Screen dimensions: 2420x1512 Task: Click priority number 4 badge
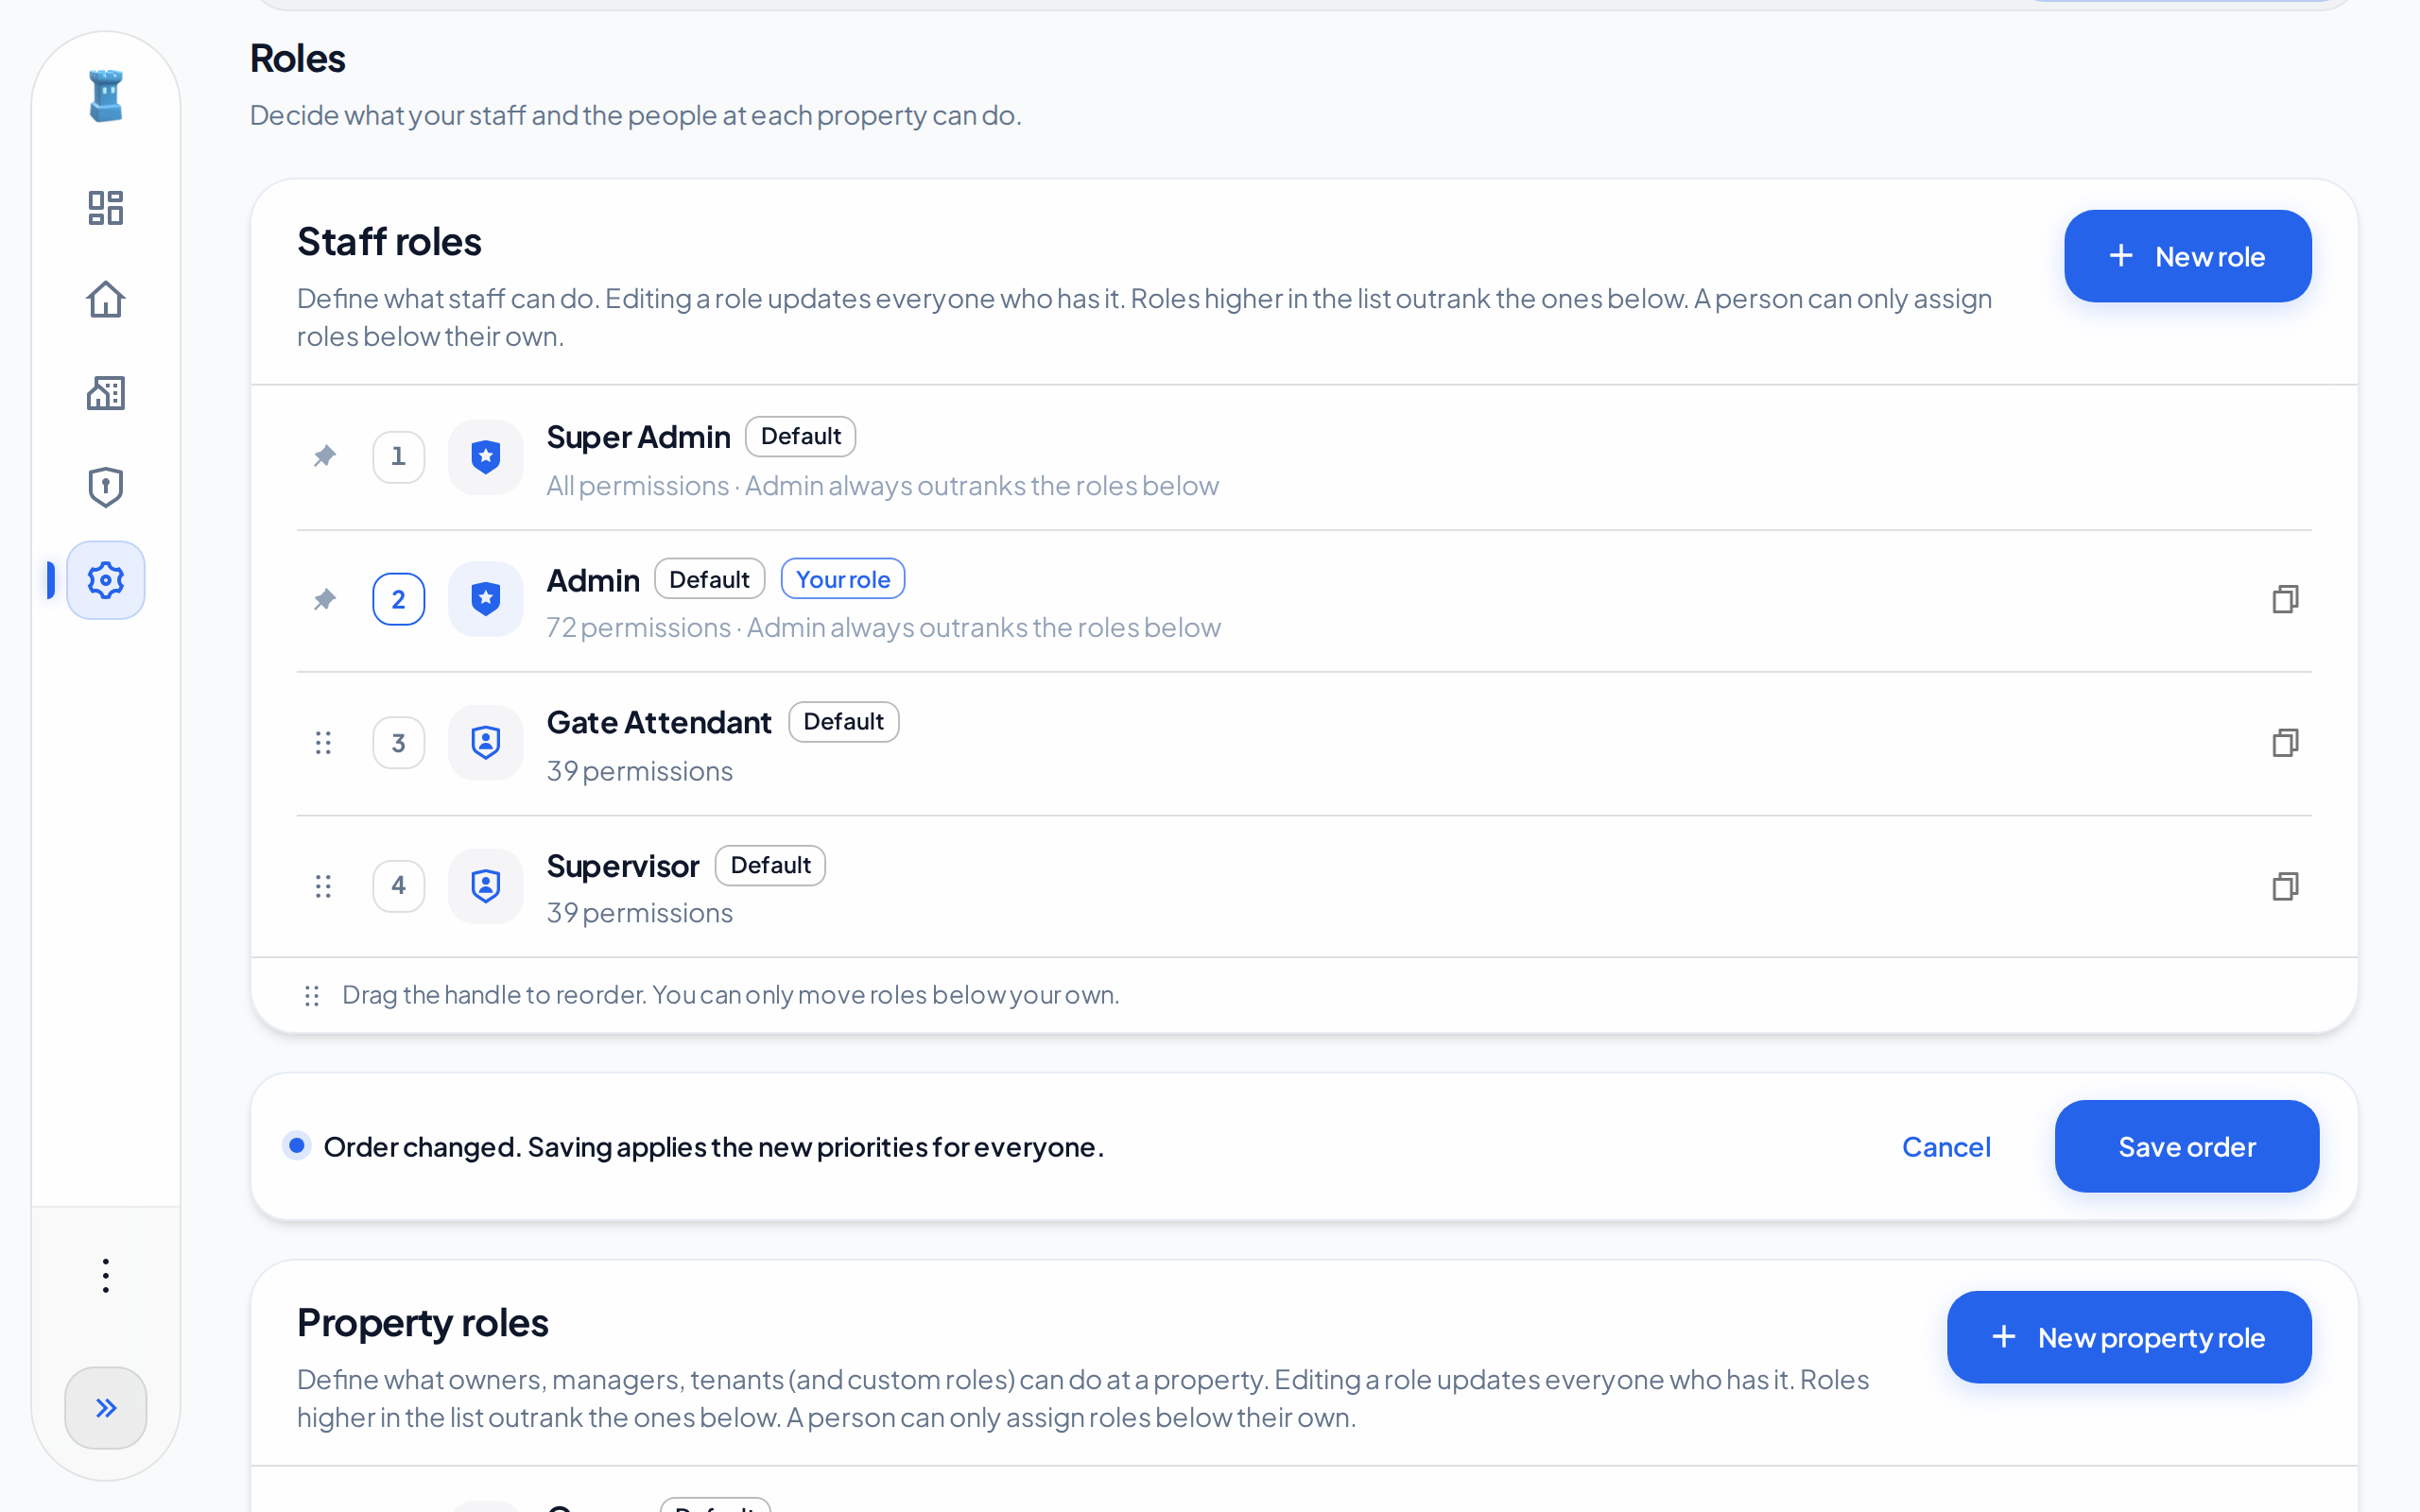tap(399, 886)
